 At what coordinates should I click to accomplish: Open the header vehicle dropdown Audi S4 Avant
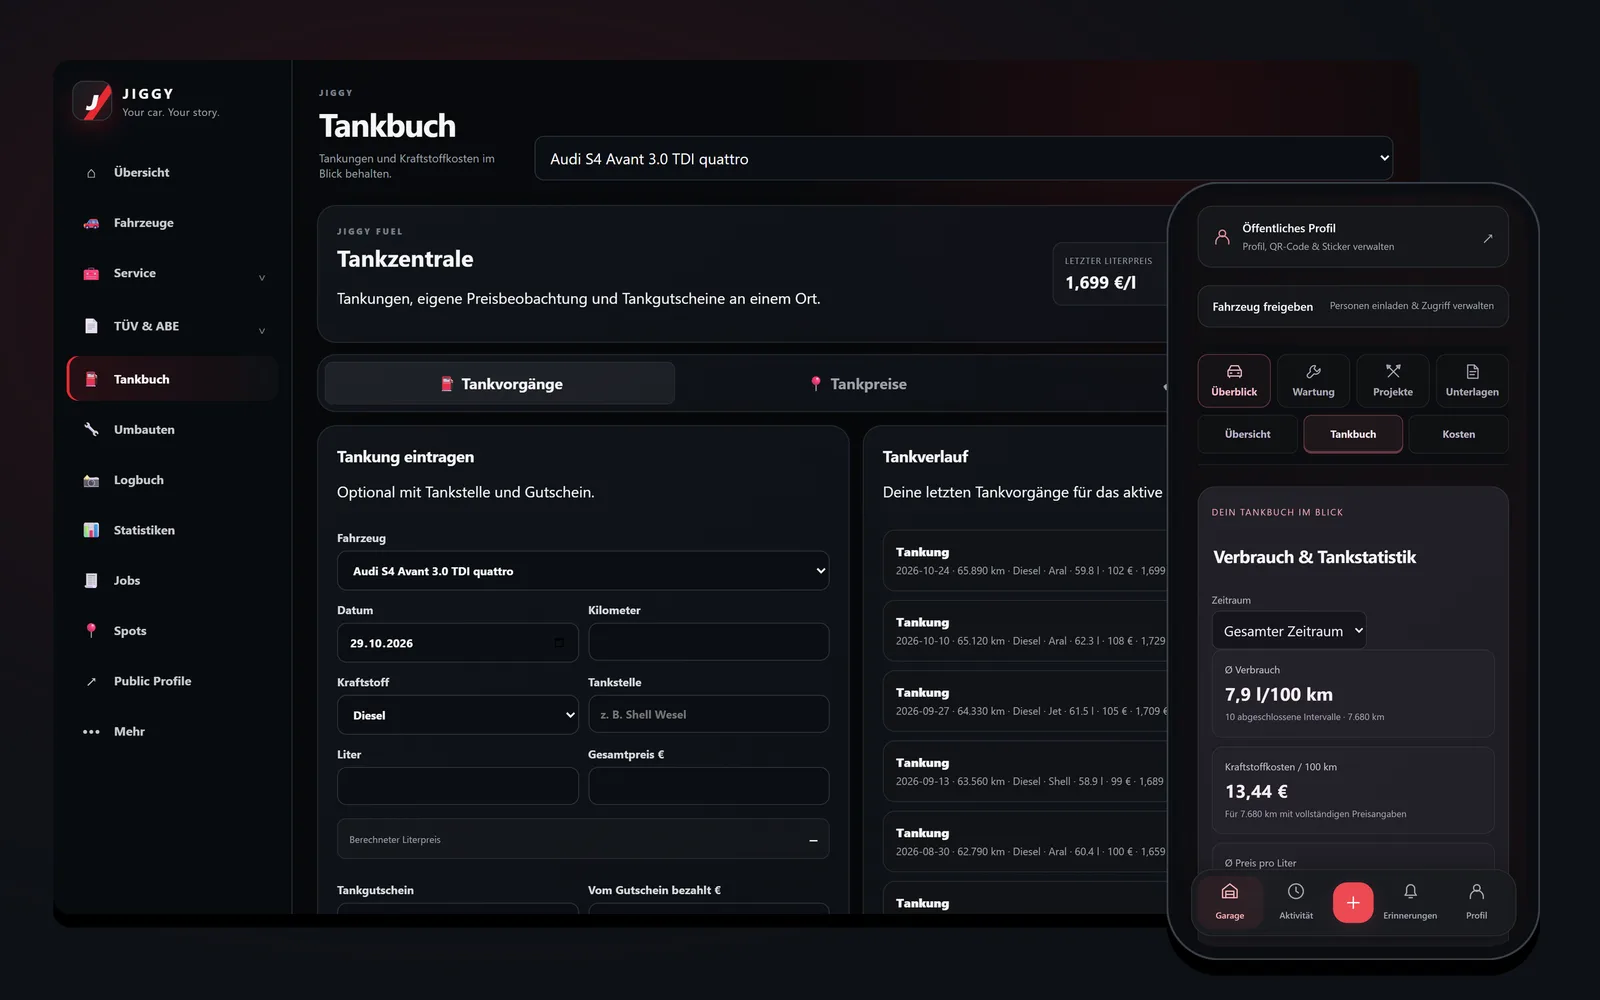(964, 158)
